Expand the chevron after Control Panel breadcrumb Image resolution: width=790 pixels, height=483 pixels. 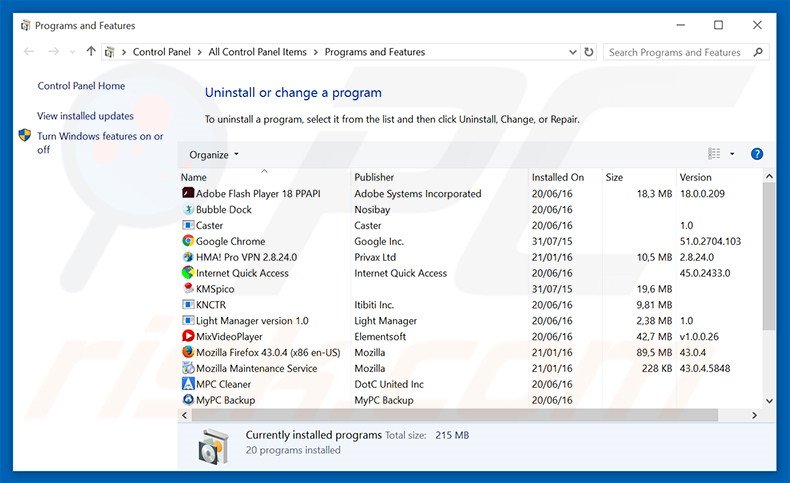pos(200,52)
